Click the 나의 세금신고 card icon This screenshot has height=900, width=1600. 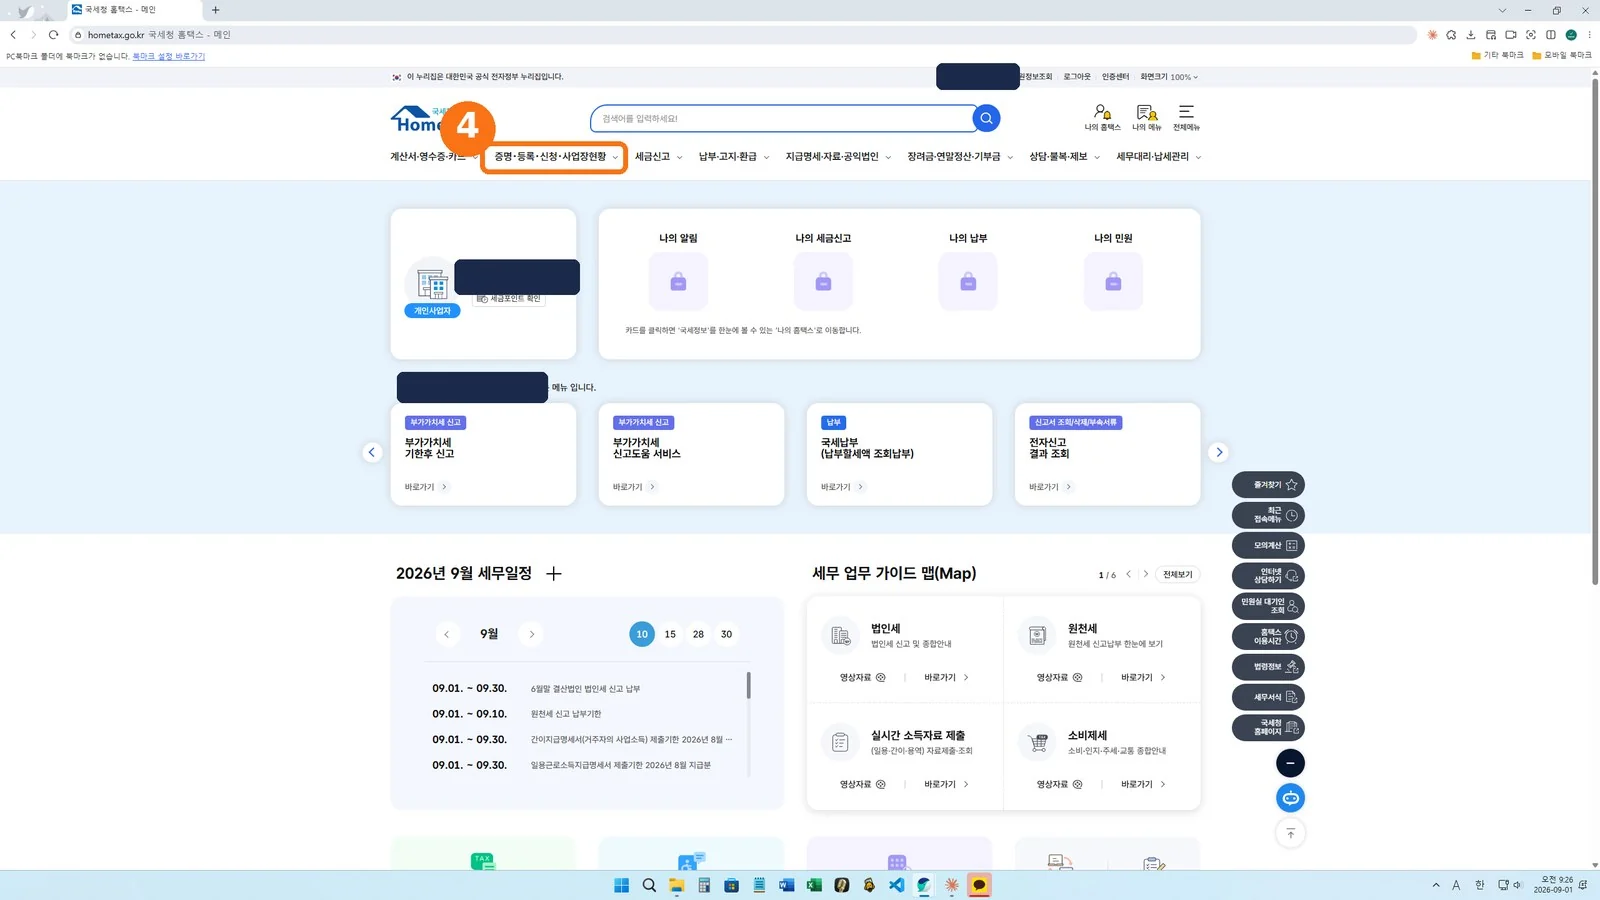823,282
